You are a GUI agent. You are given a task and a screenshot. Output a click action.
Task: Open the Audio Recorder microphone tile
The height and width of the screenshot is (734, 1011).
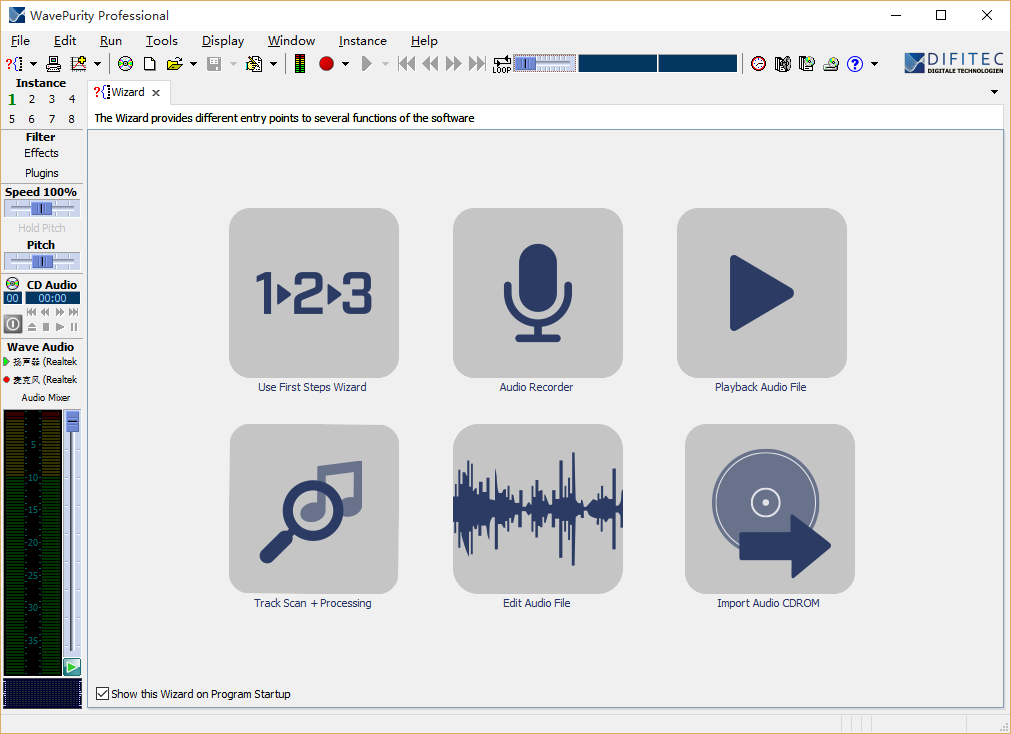pyautogui.click(x=537, y=292)
